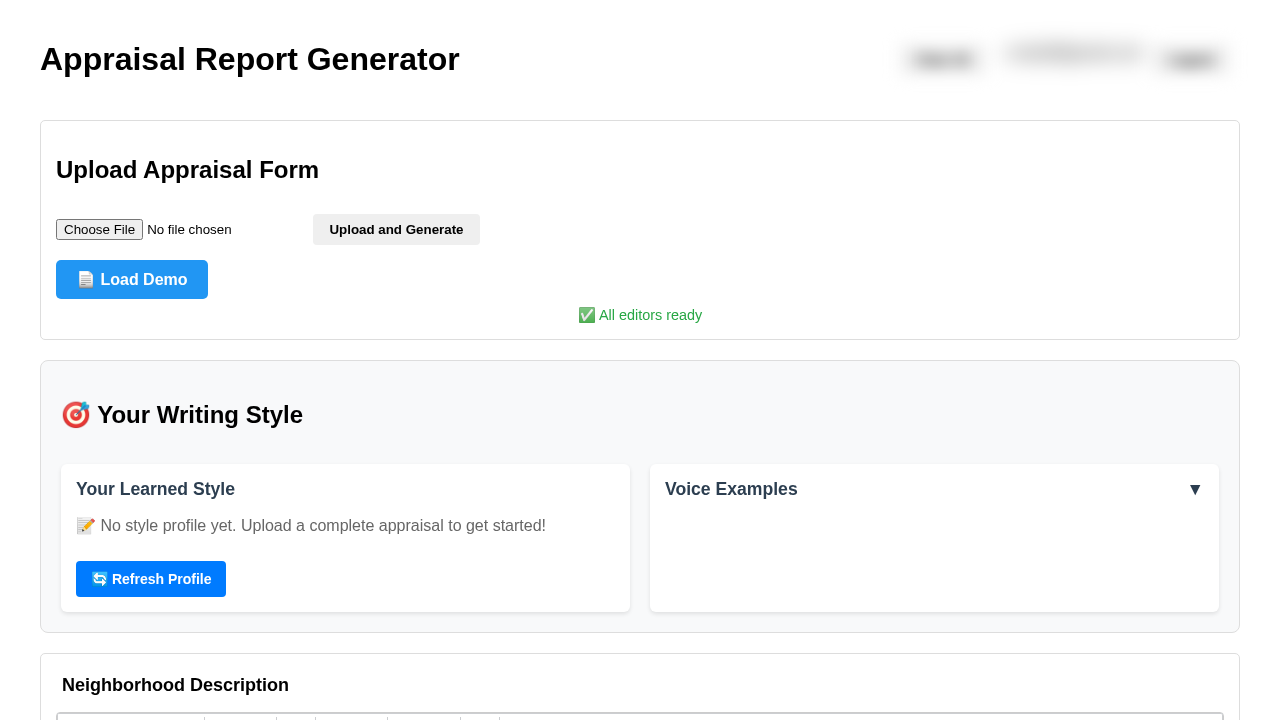
Task: Click the memo pencil icon before style message
Action: click(x=86, y=526)
